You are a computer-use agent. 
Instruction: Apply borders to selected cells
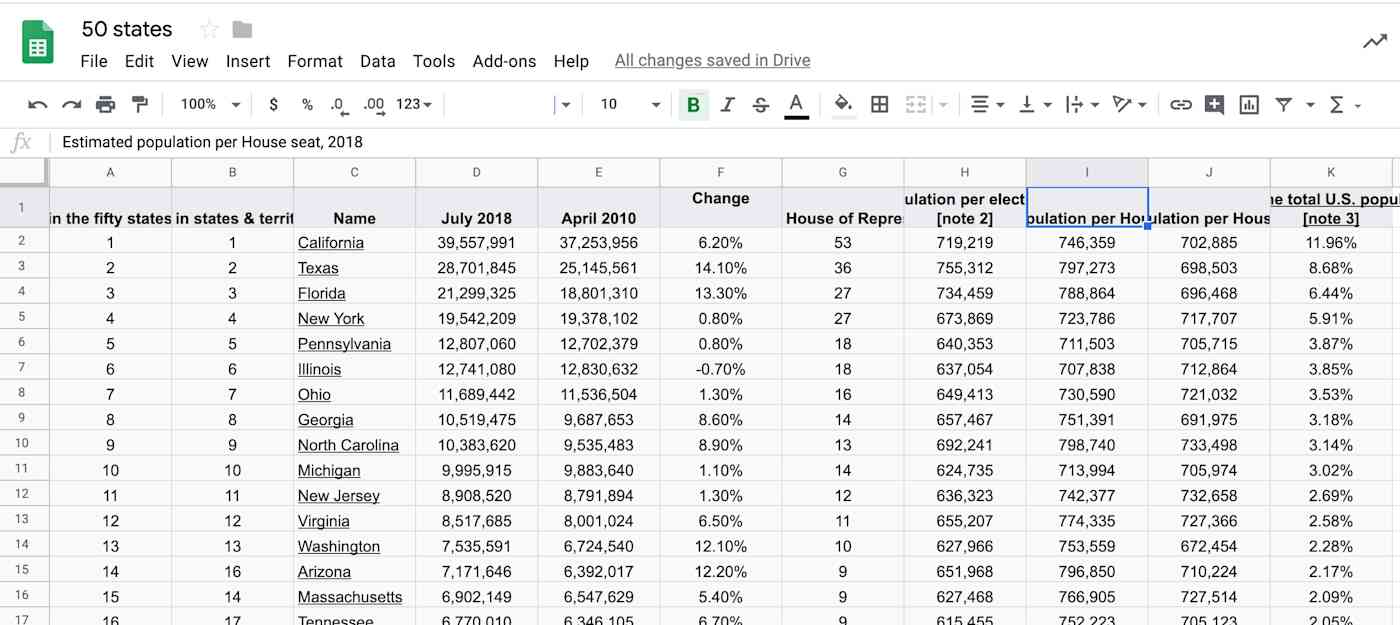tap(879, 104)
